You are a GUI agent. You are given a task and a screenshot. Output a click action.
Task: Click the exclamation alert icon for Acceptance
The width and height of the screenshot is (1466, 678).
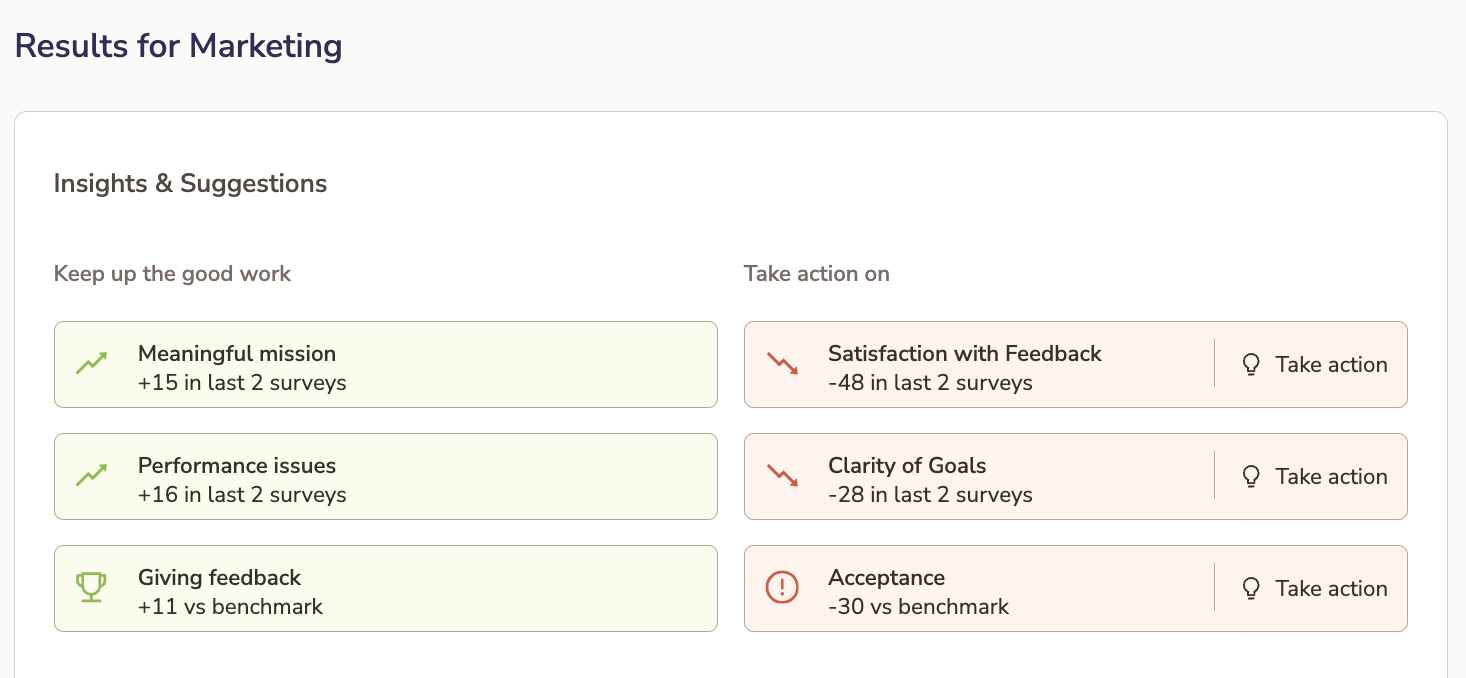click(x=781, y=588)
